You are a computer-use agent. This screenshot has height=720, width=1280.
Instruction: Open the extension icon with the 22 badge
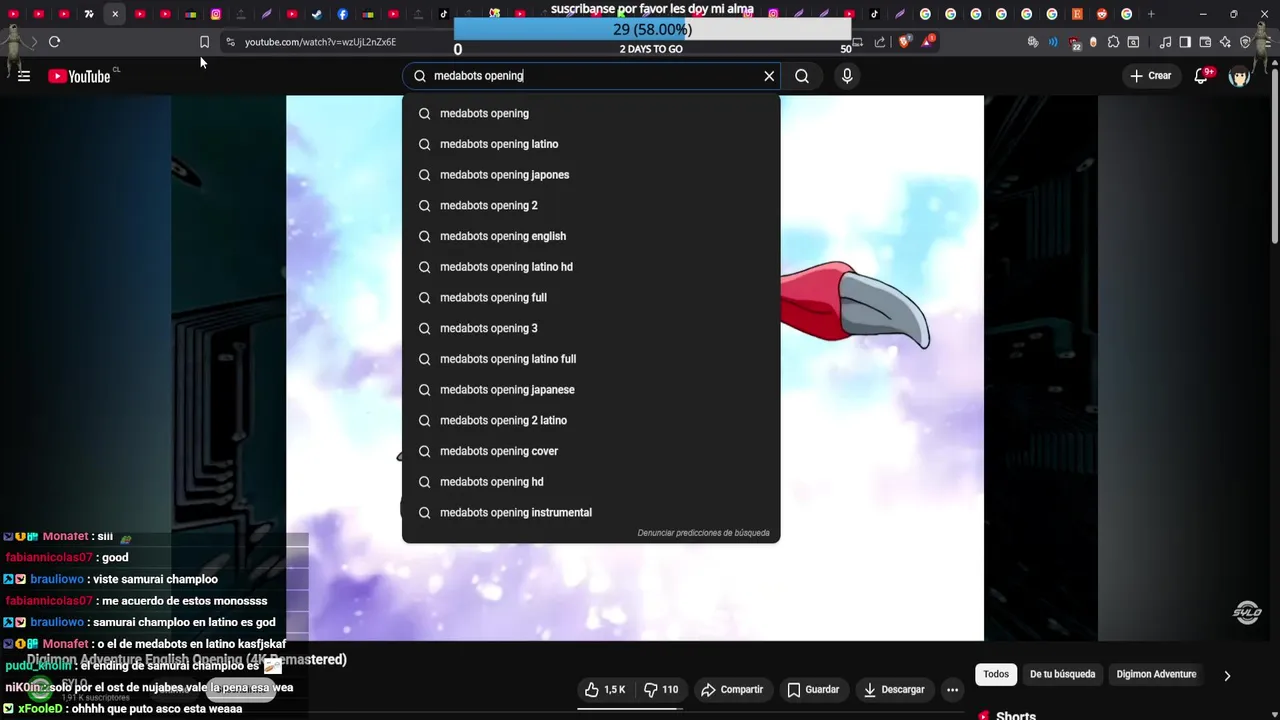(x=1075, y=42)
